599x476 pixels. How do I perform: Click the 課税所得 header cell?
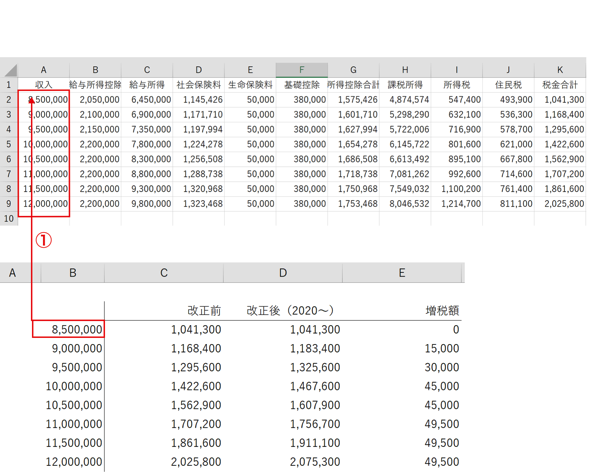tap(405, 85)
